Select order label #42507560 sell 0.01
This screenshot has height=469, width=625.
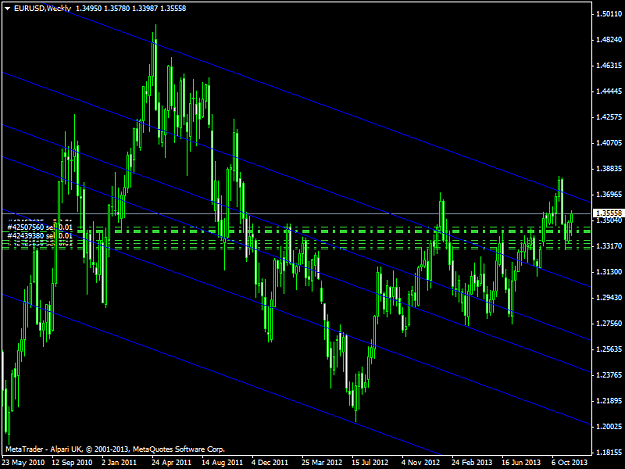pos(40,228)
